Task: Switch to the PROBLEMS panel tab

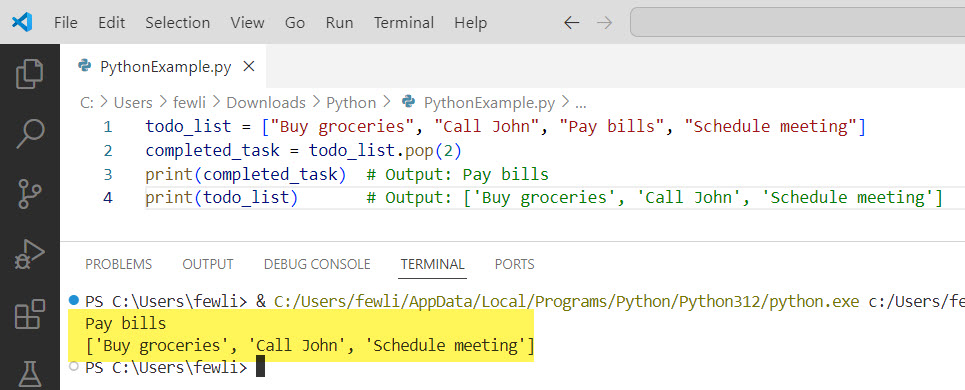Action: [119, 265]
